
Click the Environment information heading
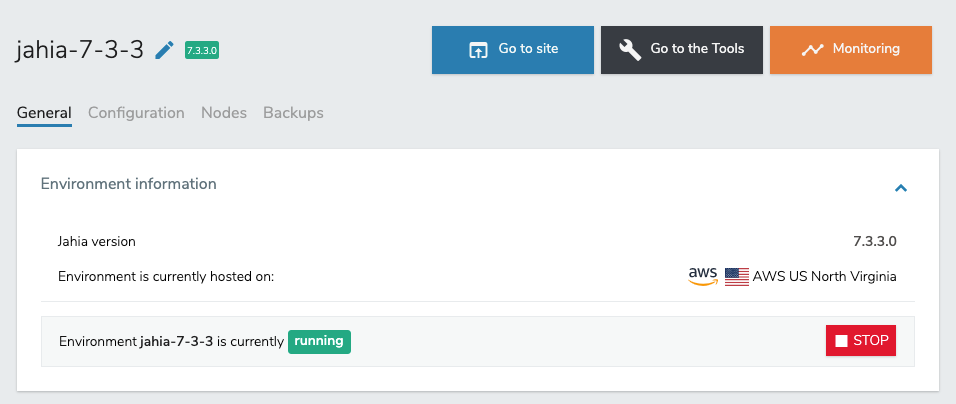[x=128, y=184]
